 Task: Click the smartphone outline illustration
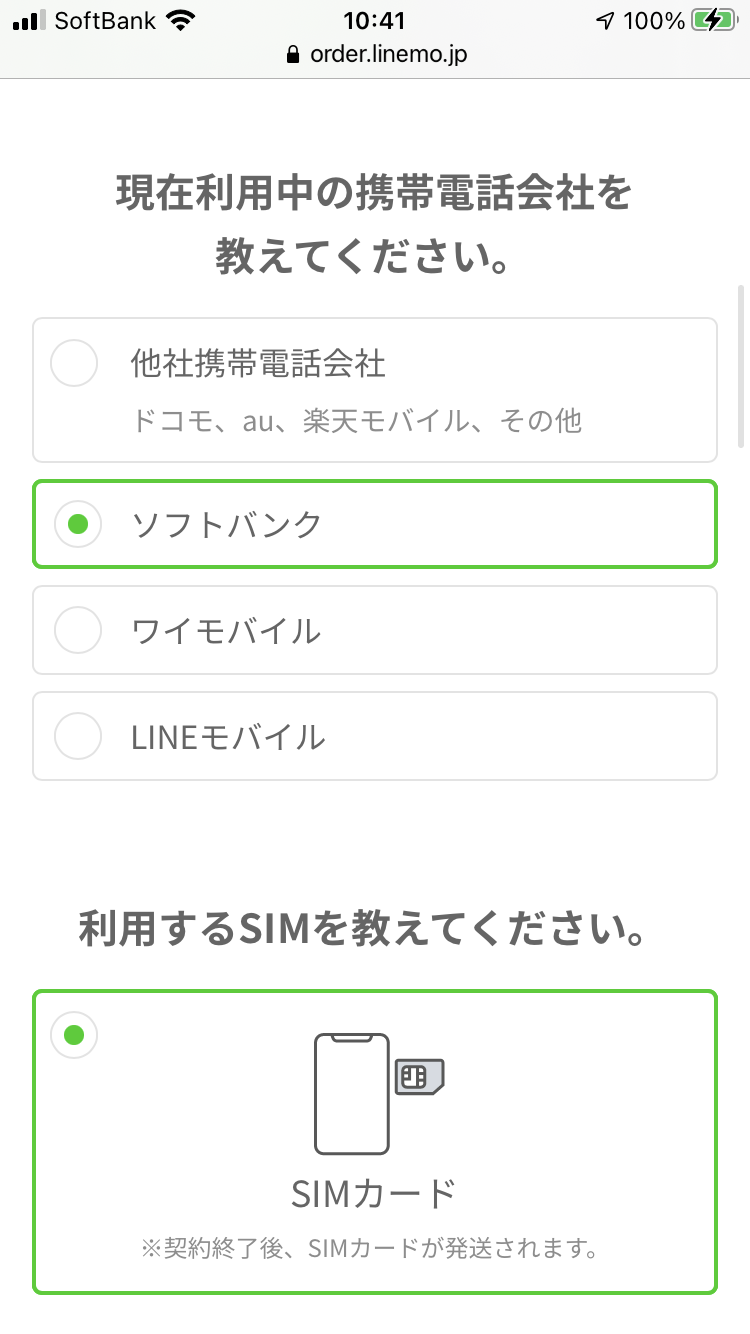click(351, 1094)
